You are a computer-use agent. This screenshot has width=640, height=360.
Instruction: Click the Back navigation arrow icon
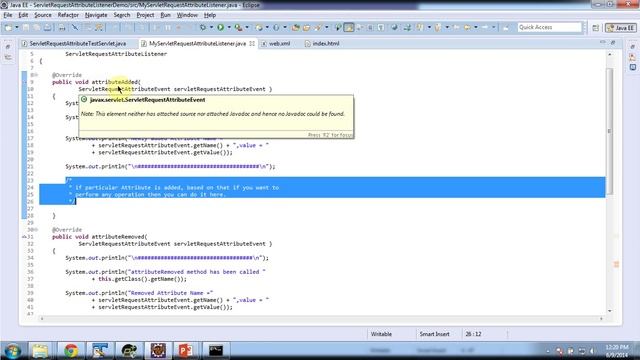coord(467,27)
